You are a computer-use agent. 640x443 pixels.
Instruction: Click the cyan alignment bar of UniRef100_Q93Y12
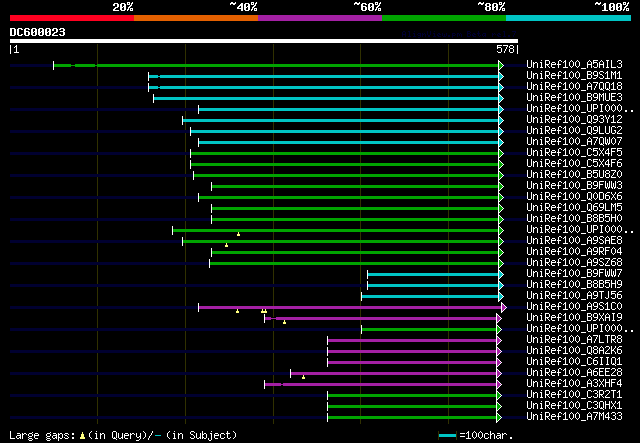tap(341, 120)
